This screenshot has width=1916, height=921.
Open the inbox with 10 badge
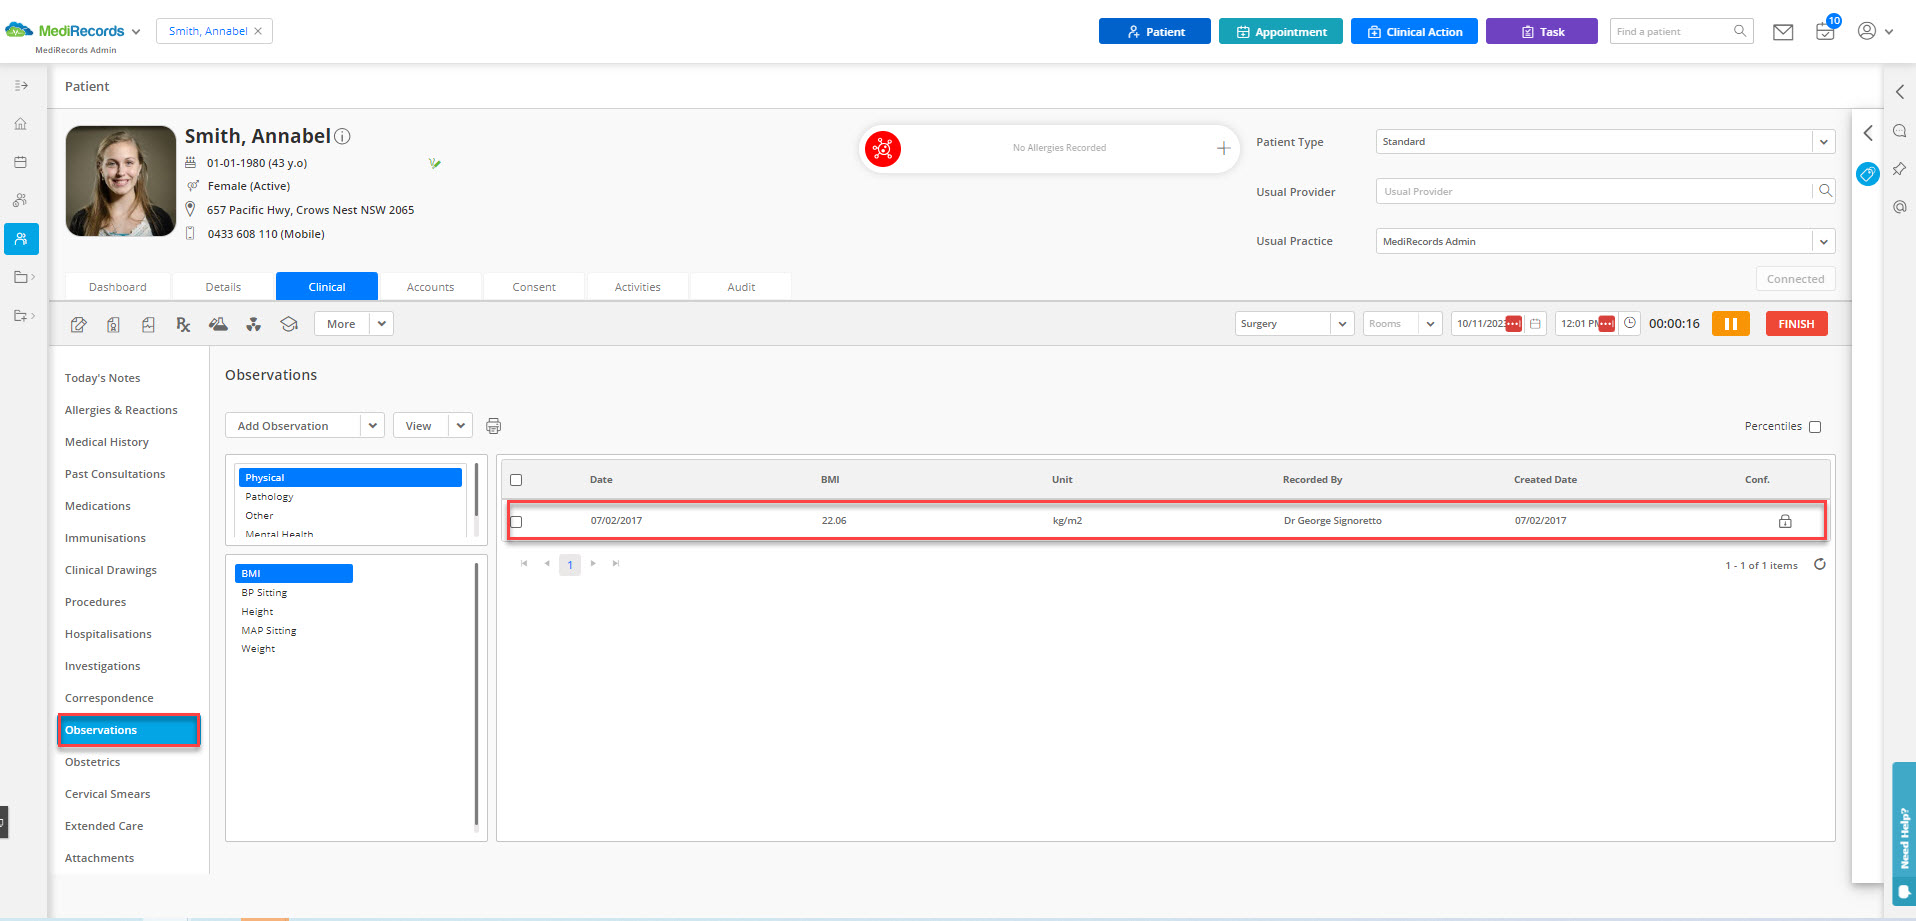click(1825, 31)
